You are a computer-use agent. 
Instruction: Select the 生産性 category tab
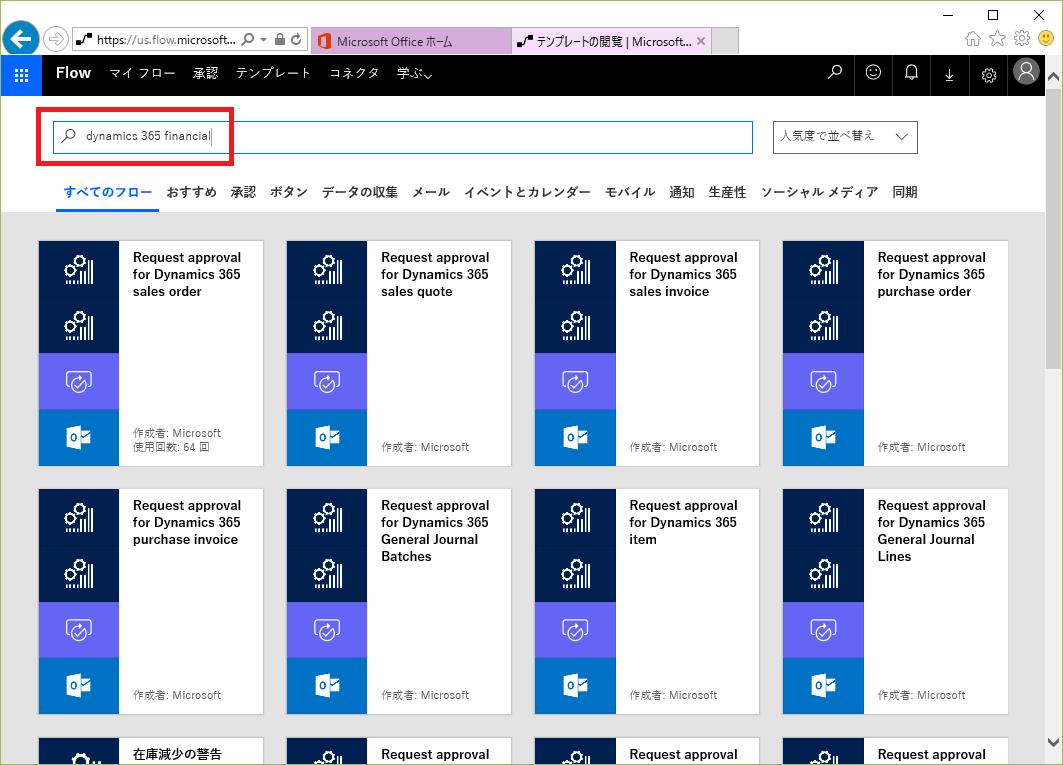point(727,192)
